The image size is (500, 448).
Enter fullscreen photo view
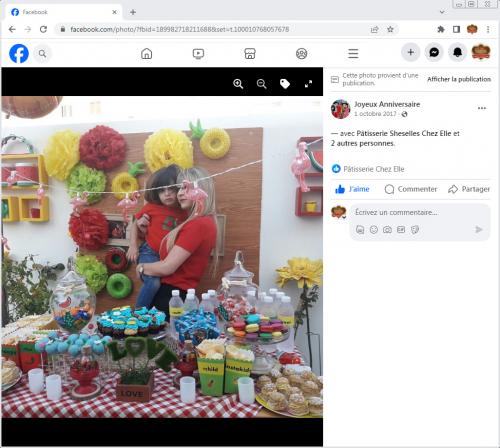point(308,84)
